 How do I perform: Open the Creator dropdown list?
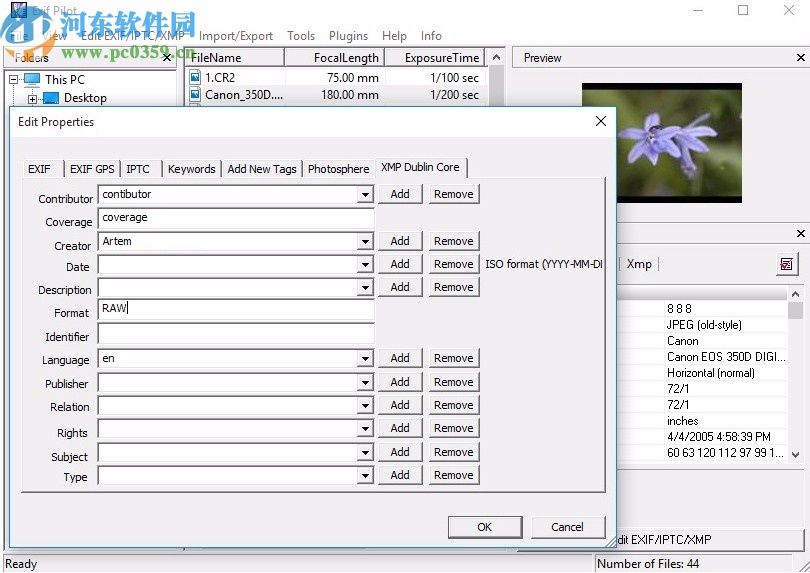[x=365, y=241]
